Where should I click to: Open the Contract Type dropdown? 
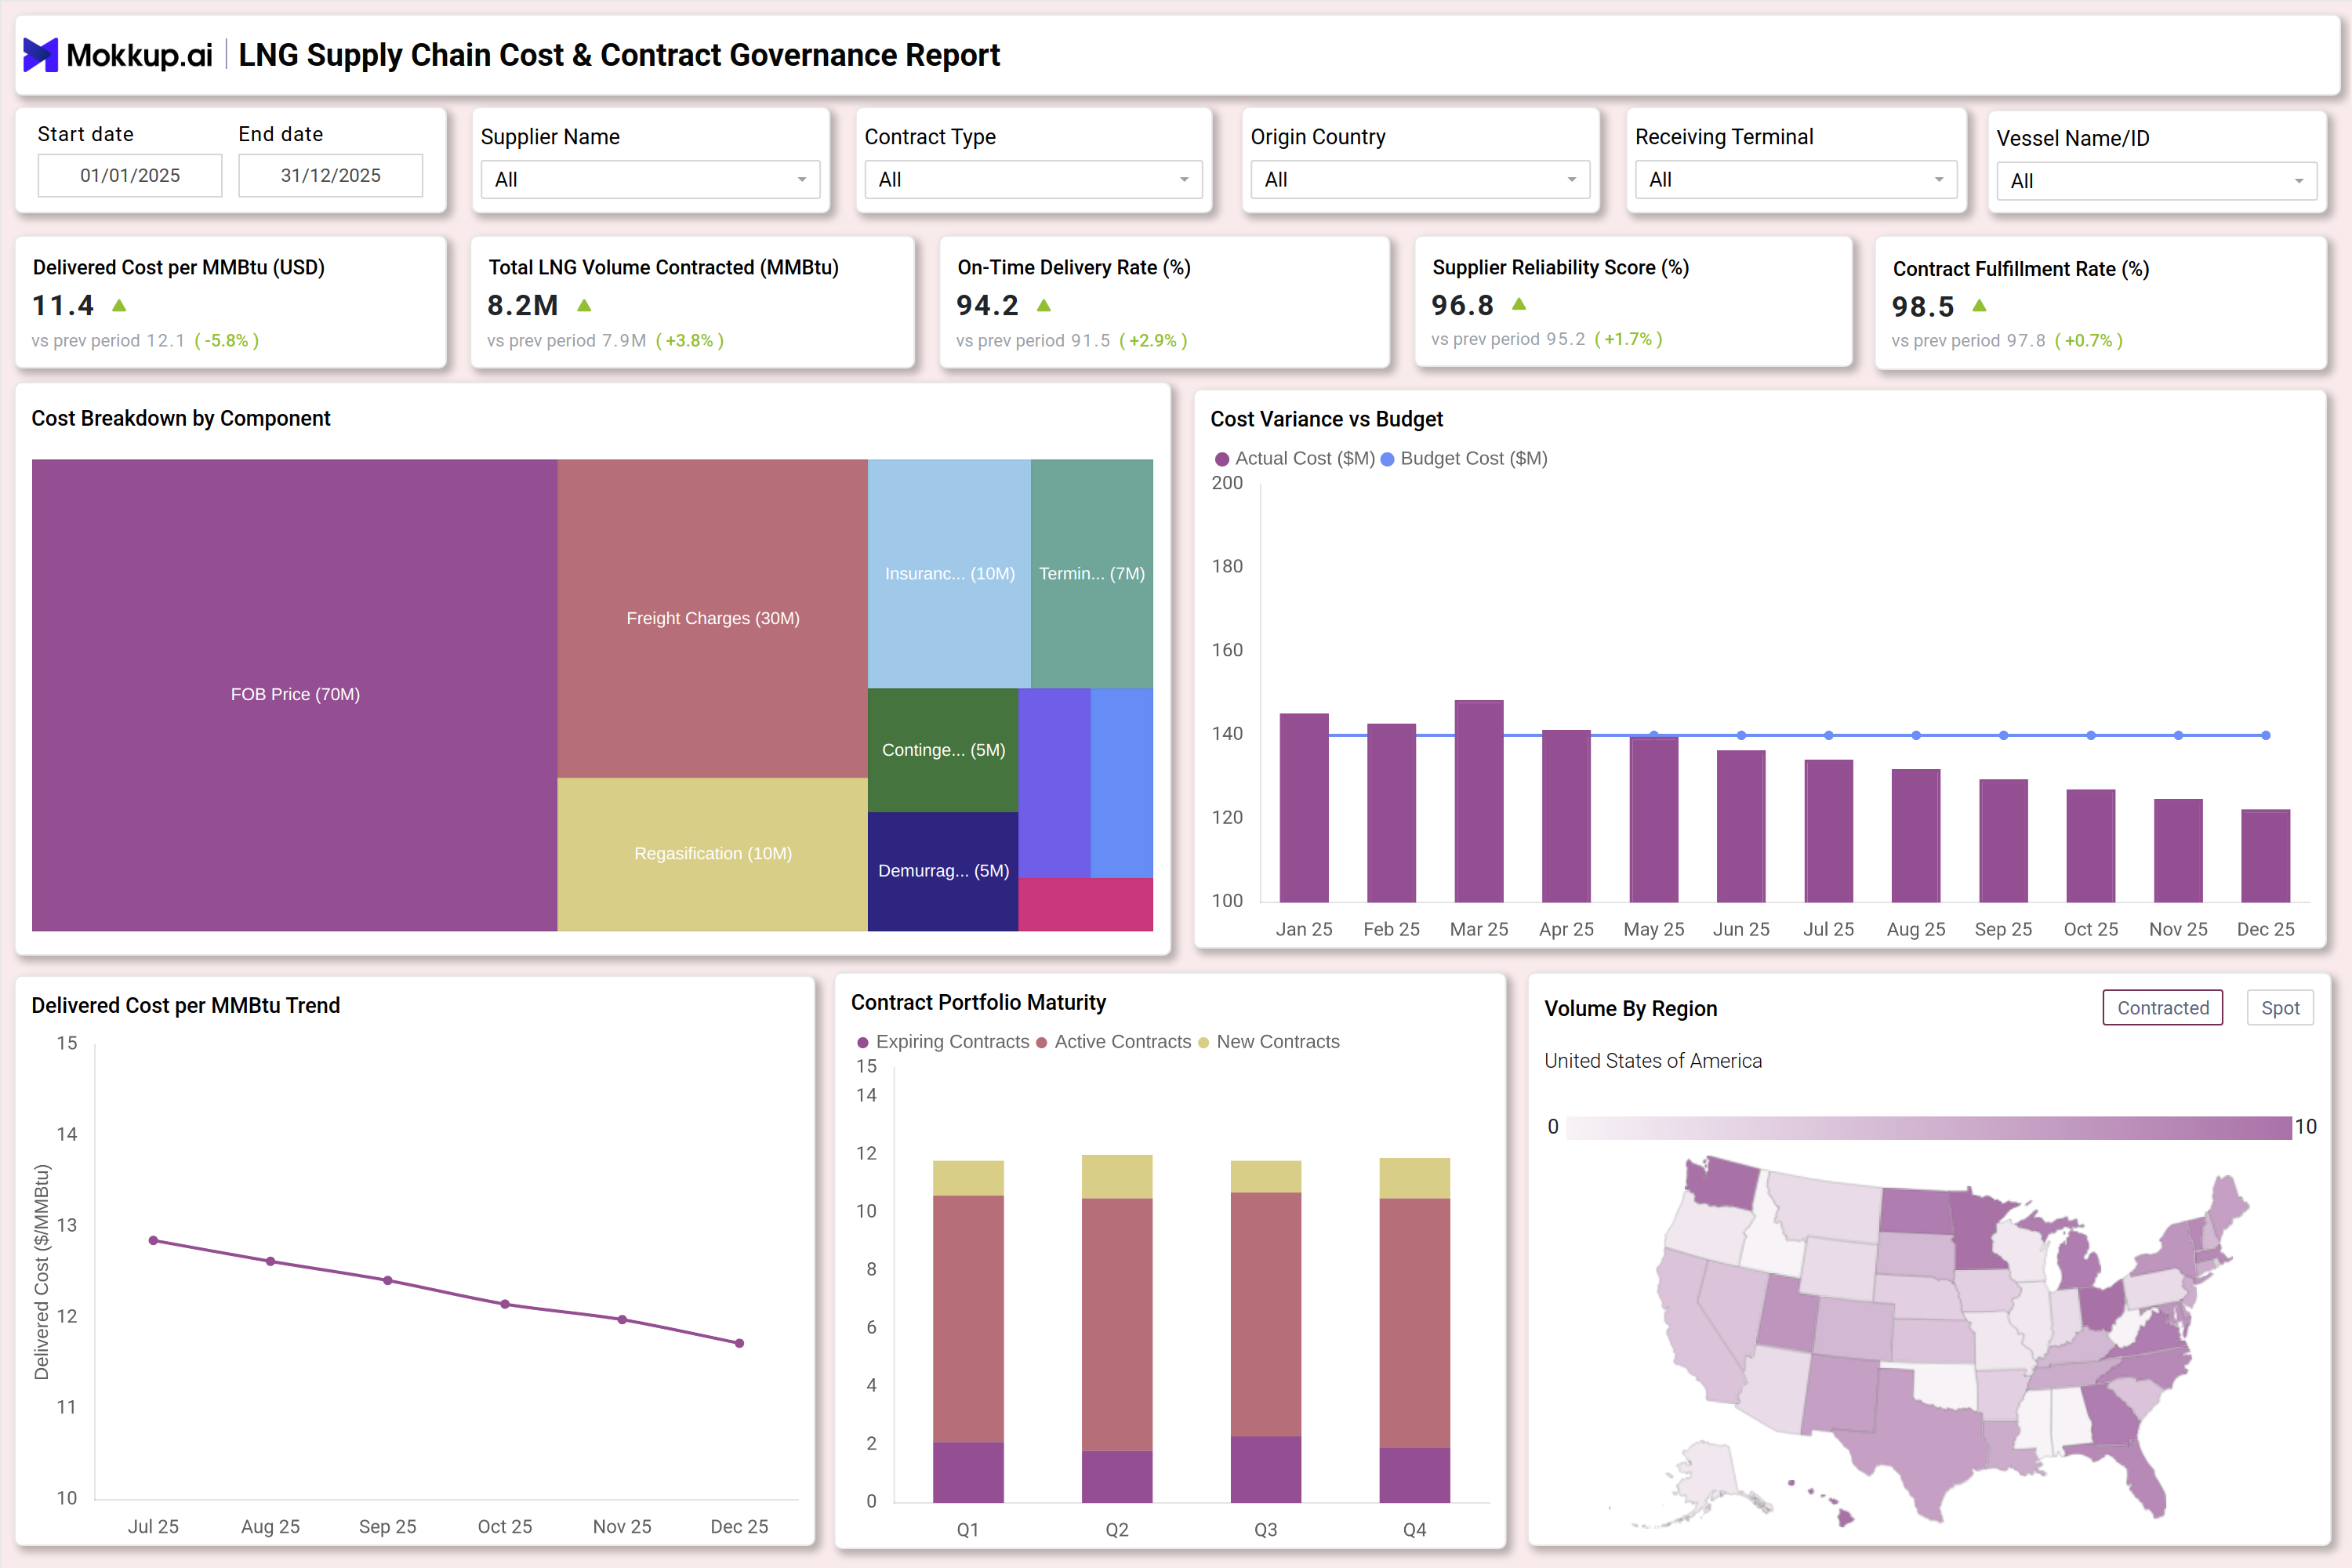(1033, 180)
